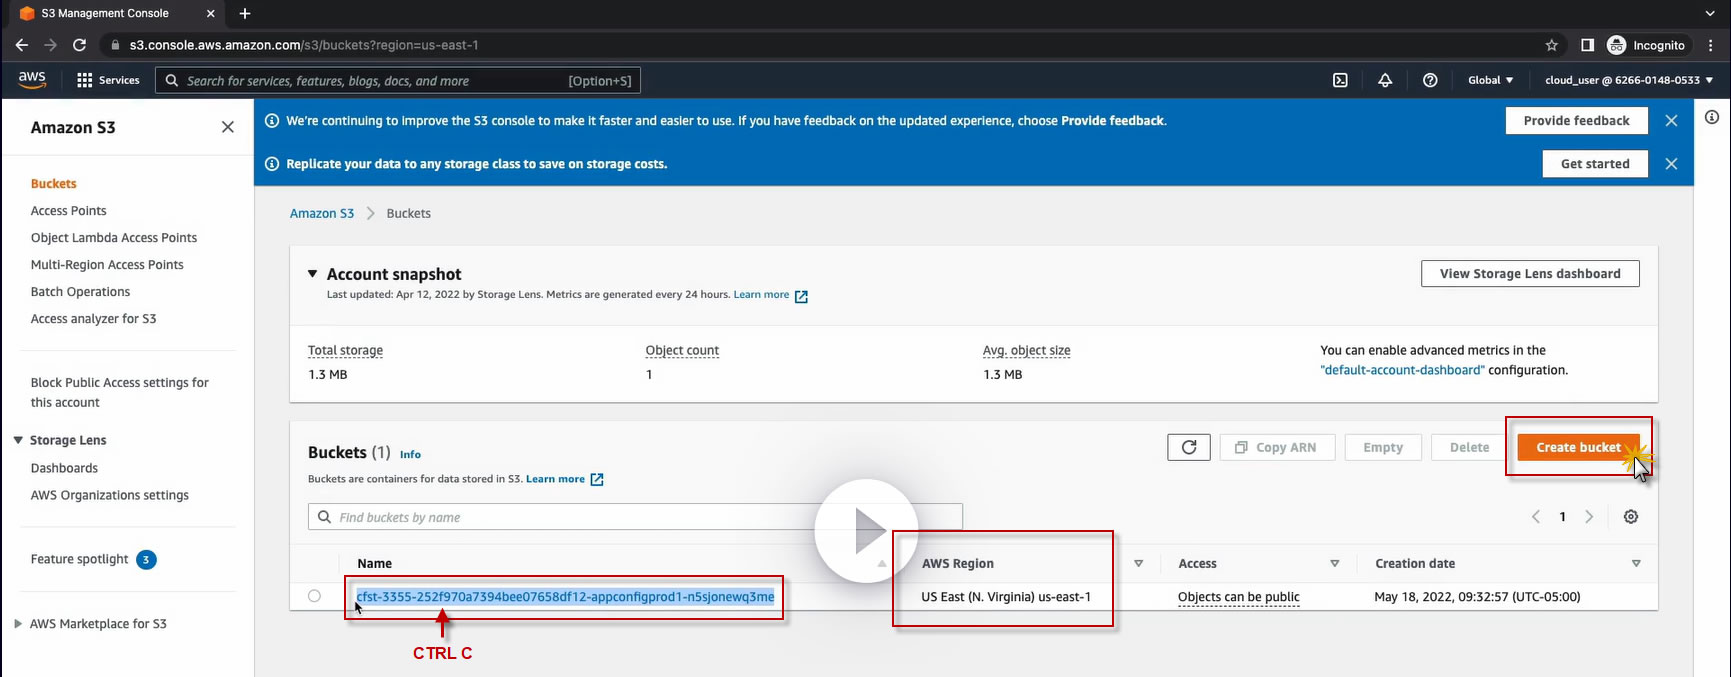
Task: Click the Delete button
Action: pos(1469,447)
